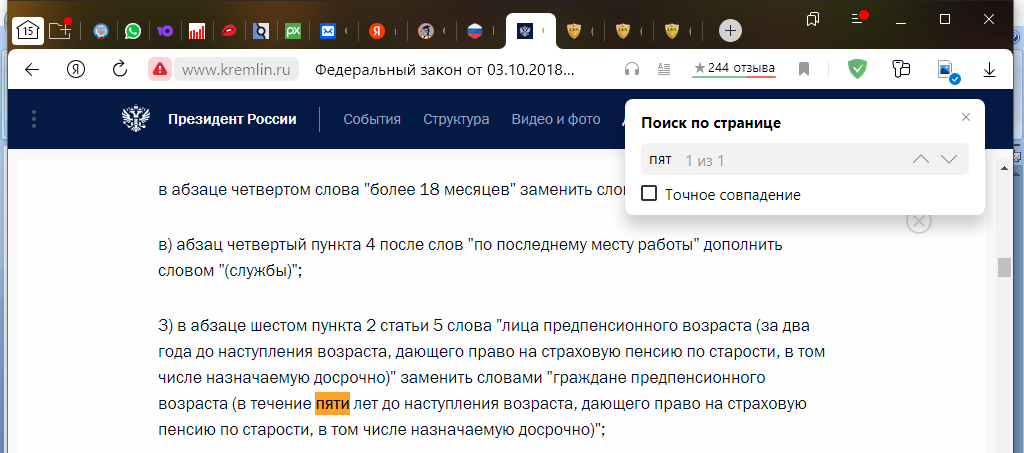Switch to the green PX pinned tab
The height and width of the screenshot is (453, 1024).
pos(293,31)
